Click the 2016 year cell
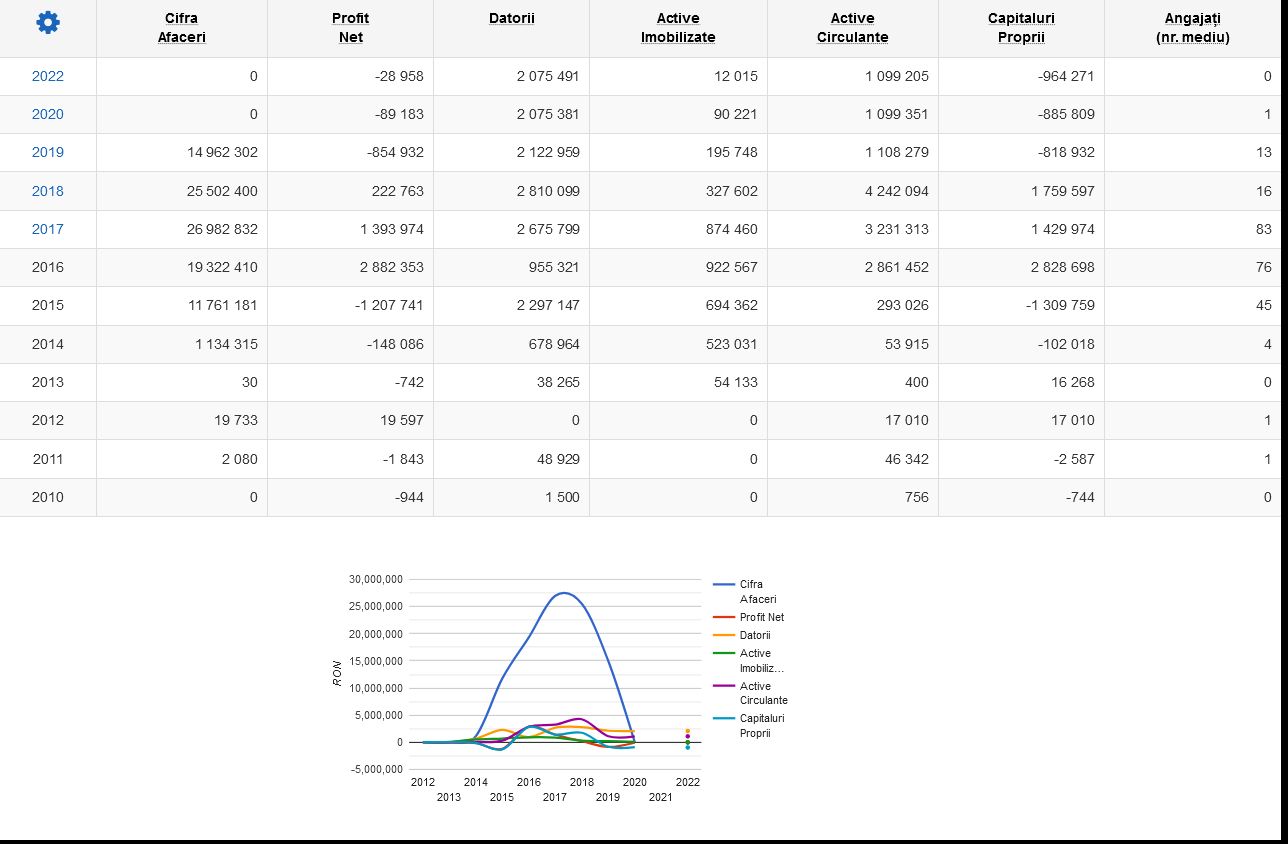Screen dimensions: 1288x844 coord(47,267)
